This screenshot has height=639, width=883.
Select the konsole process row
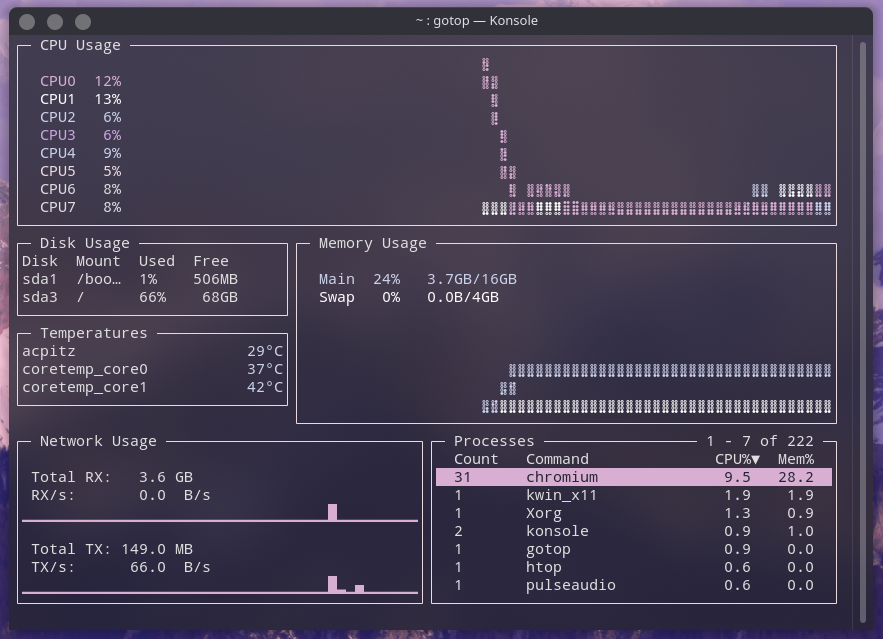pyautogui.click(x=634, y=531)
